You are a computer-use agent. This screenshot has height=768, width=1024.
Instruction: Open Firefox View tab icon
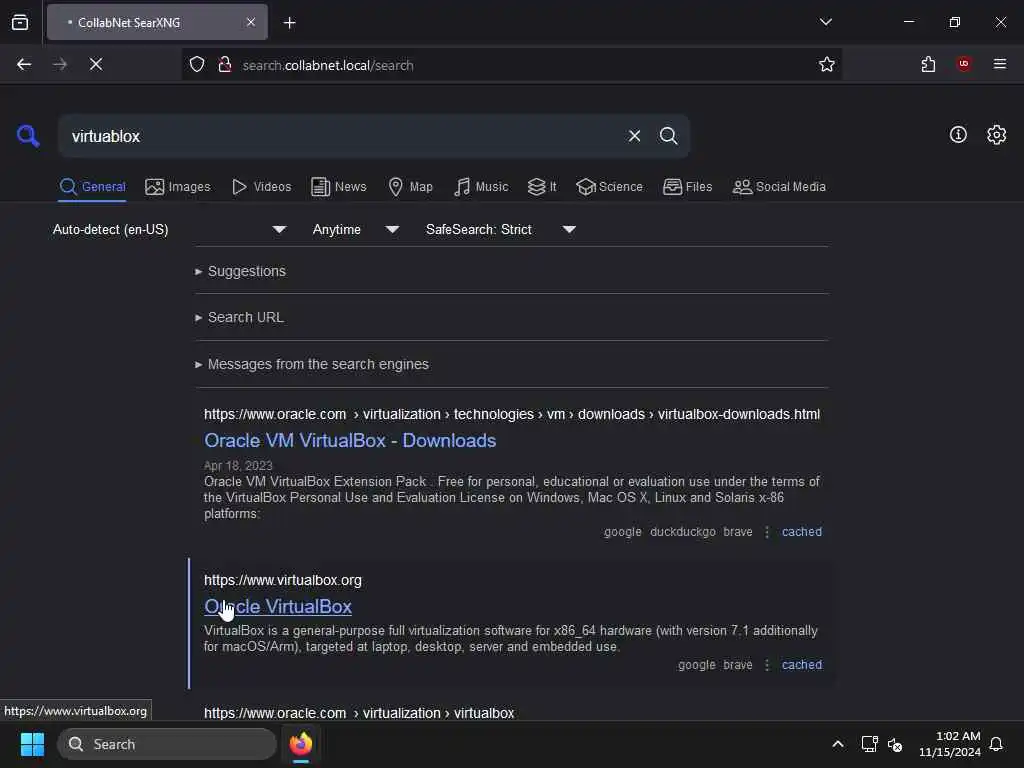(x=20, y=22)
